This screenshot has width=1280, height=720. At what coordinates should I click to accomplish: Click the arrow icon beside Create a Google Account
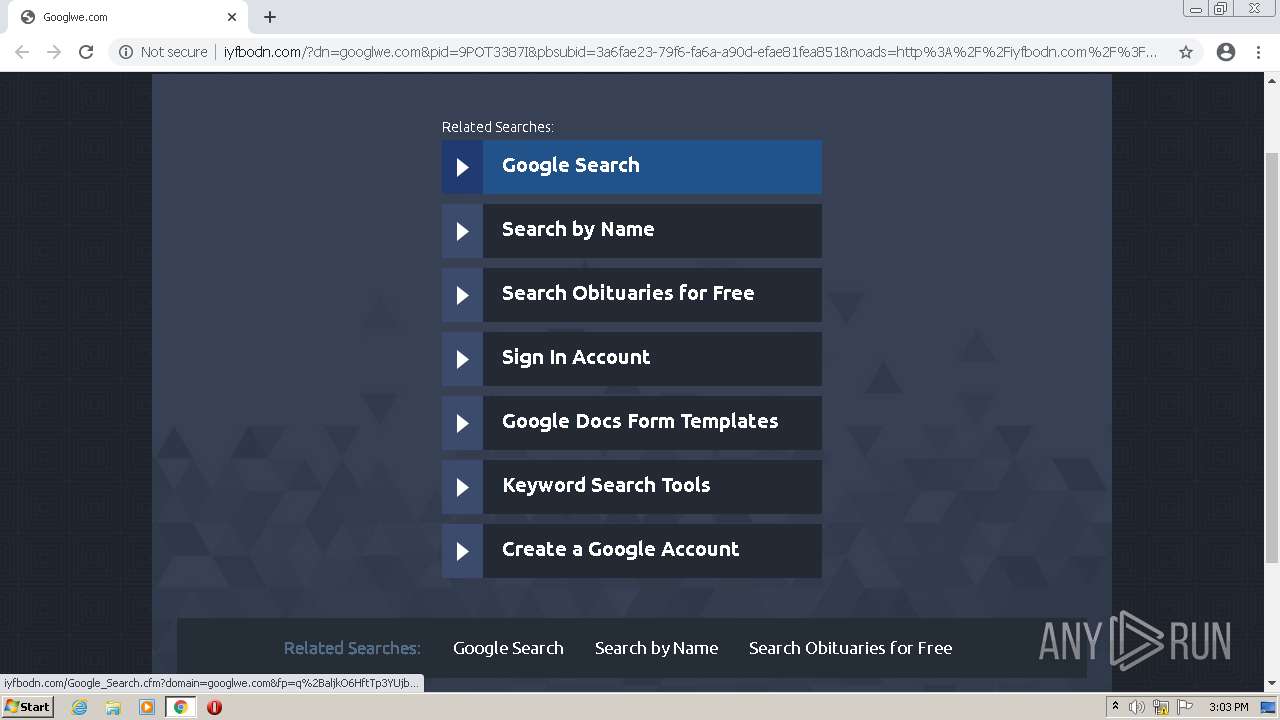pyautogui.click(x=462, y=551)
